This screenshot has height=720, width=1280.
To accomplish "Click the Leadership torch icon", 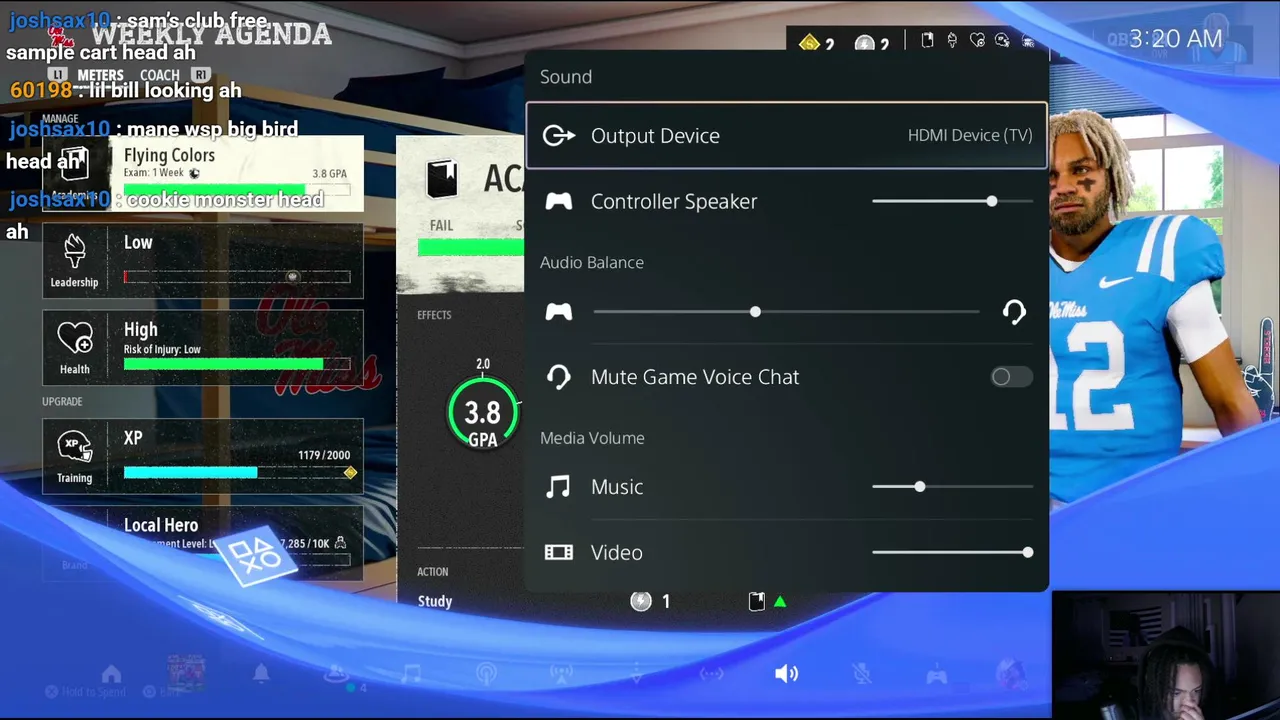I will pos(75,253).
